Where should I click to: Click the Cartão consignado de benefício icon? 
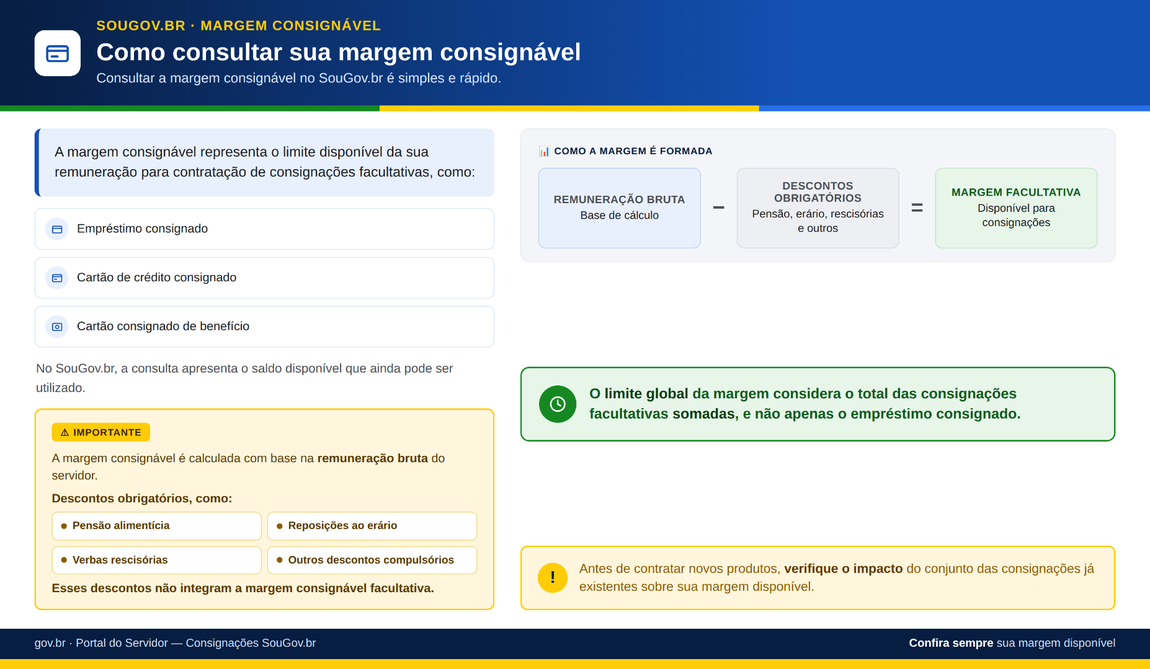click(x=56, y=326)
